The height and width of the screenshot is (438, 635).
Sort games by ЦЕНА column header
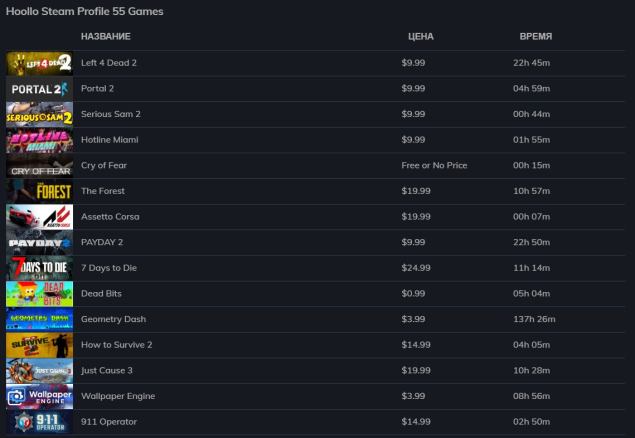tap(421, 37)
